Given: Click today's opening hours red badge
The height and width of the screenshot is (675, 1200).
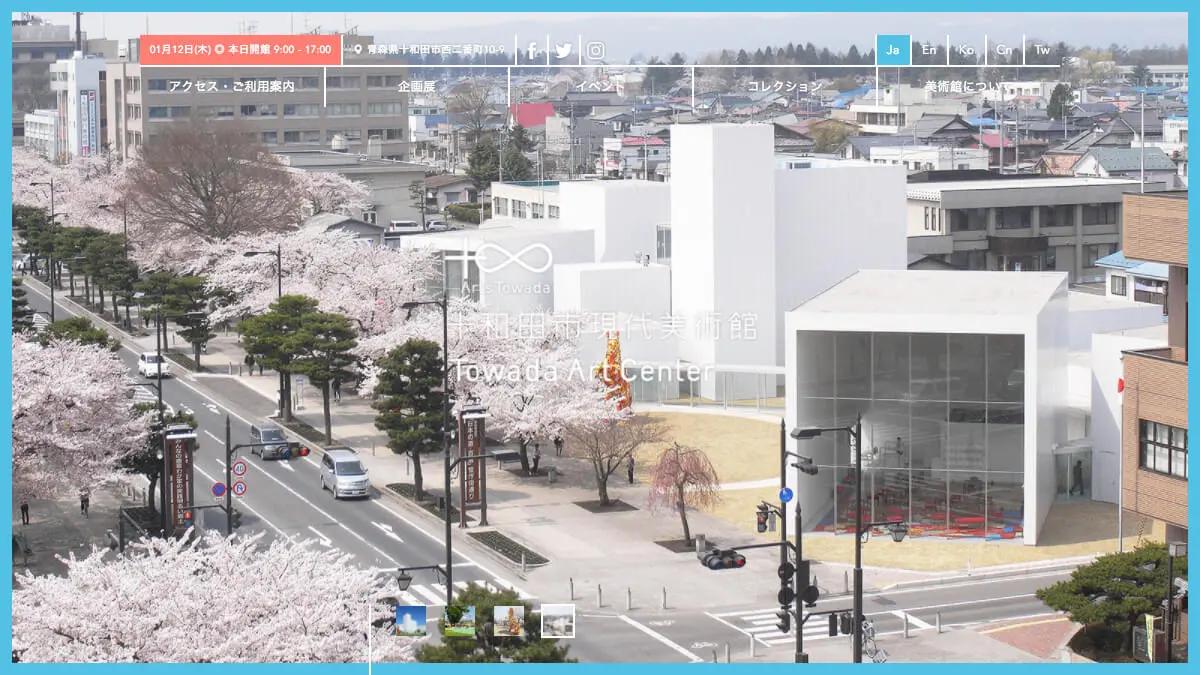Looking at the screenshot, I should tap(240, 50).
